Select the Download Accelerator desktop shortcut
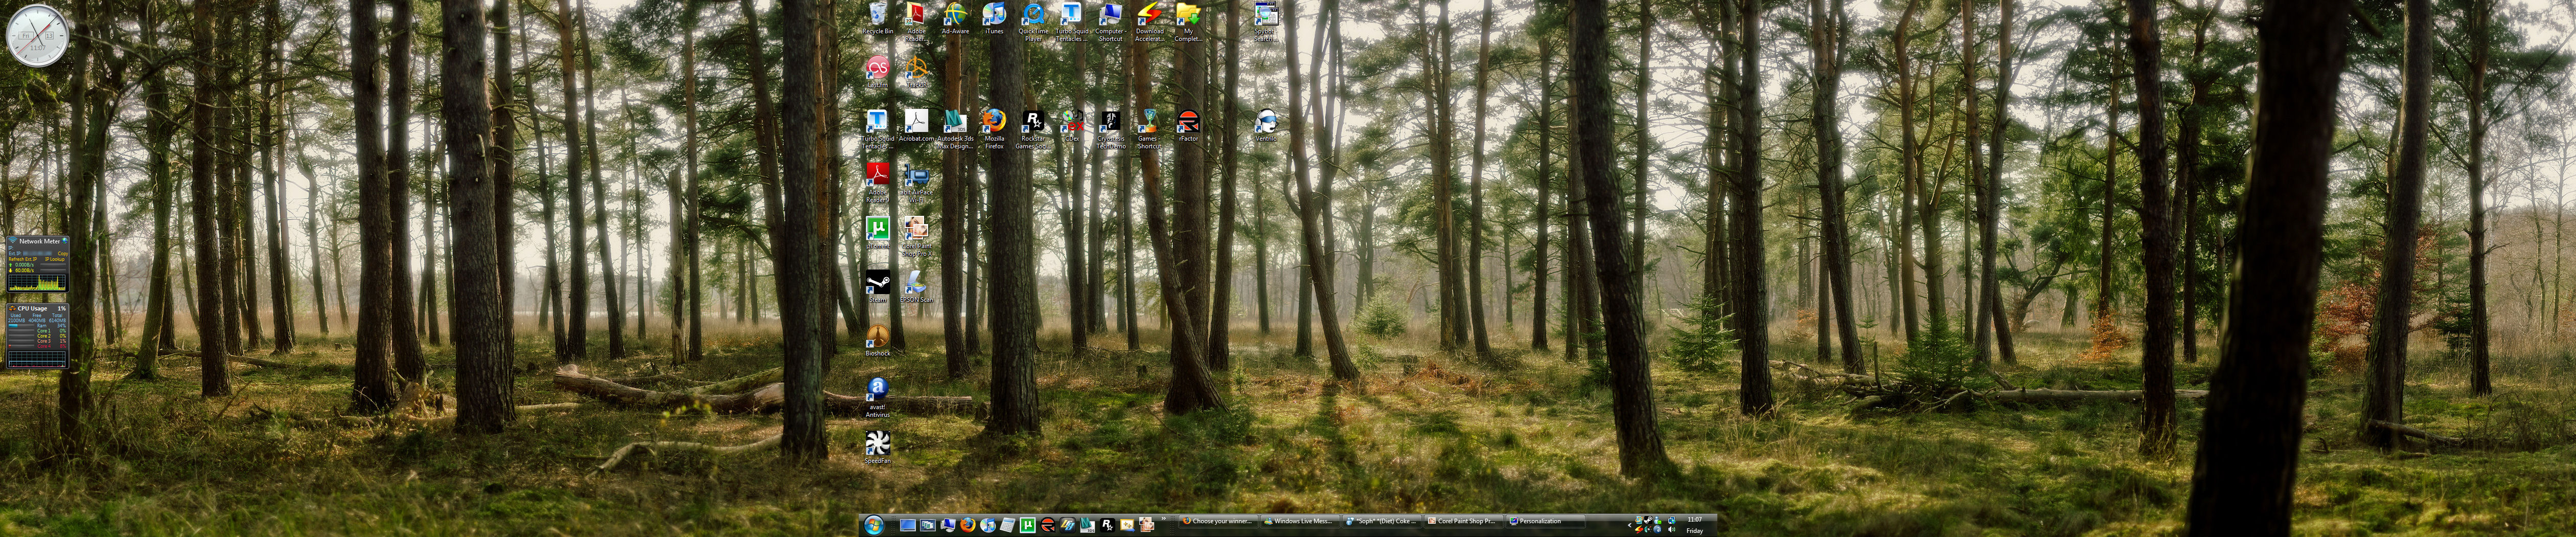The height and width of the screenshot is (537, 2576). pos(1149,22)
